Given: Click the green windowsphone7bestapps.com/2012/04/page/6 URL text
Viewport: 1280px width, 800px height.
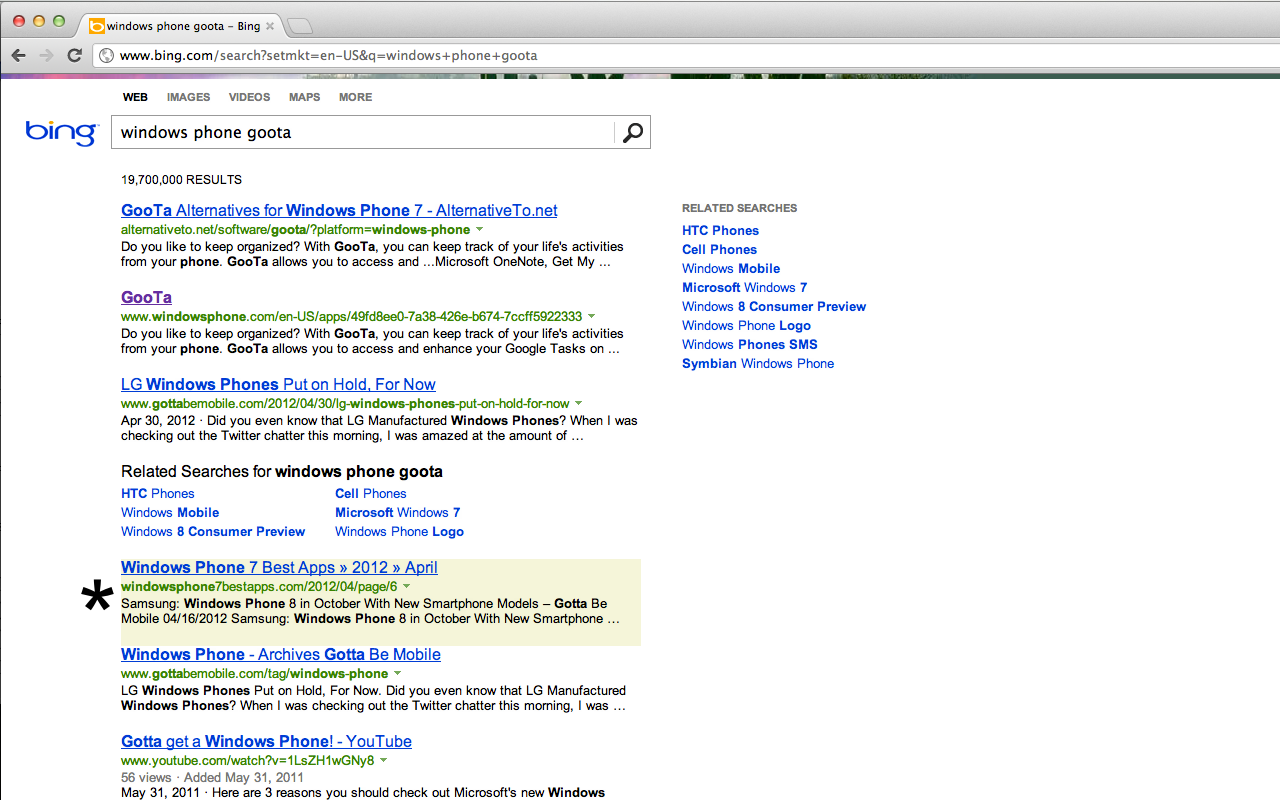Looking at the screenshot, I should click(x=259, y=587).
